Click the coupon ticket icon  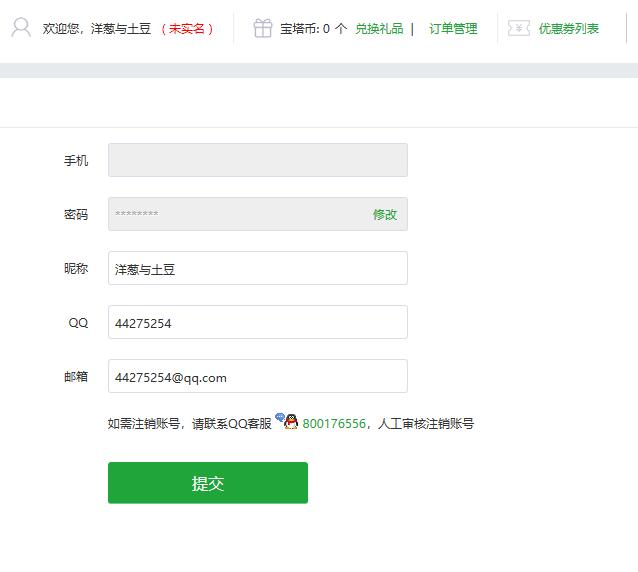point(519,28)
